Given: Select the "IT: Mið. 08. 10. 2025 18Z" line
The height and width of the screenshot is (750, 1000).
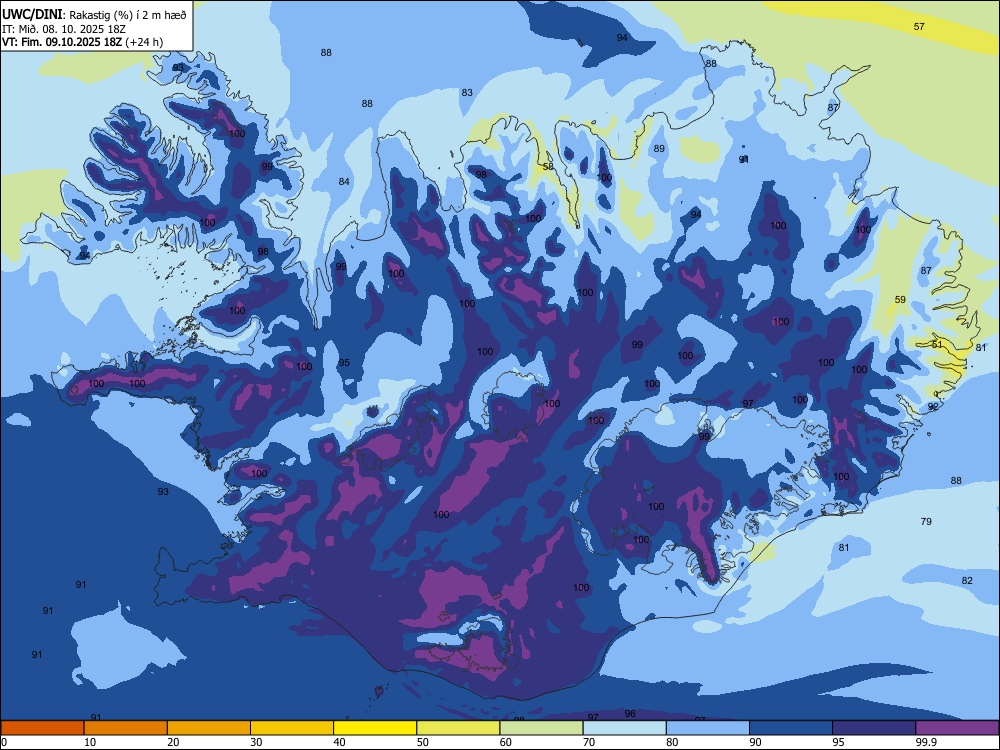Looking at the screenshot, I should 64,29.
